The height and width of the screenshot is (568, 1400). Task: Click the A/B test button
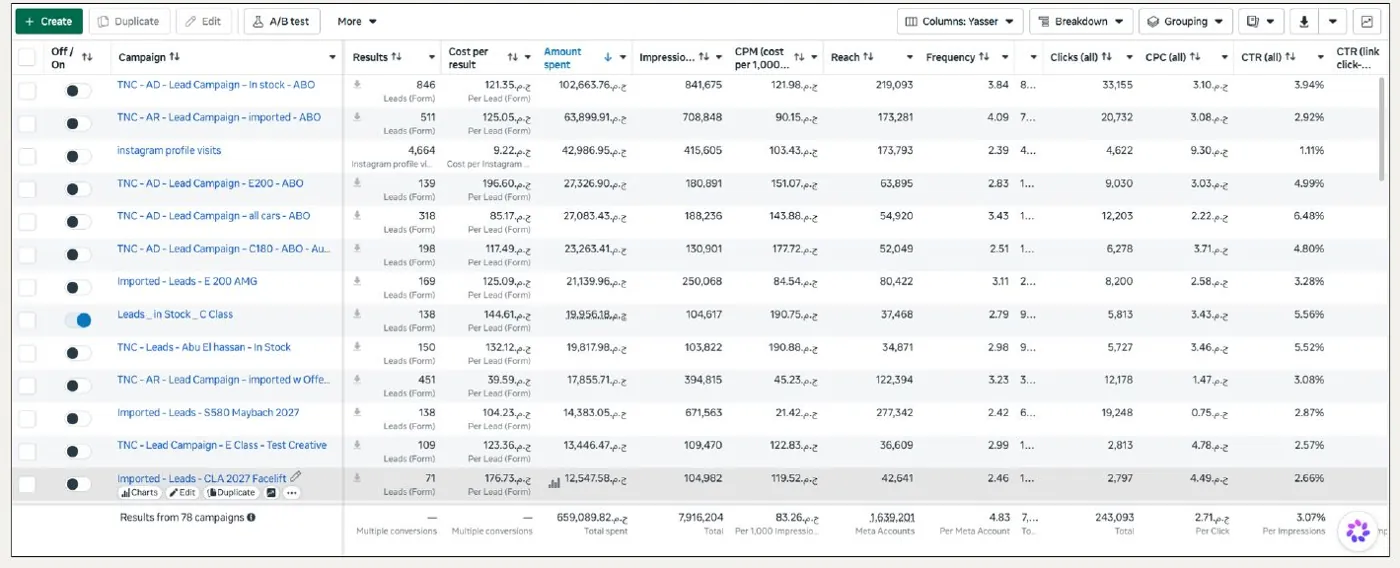click(x=280, y=21)
